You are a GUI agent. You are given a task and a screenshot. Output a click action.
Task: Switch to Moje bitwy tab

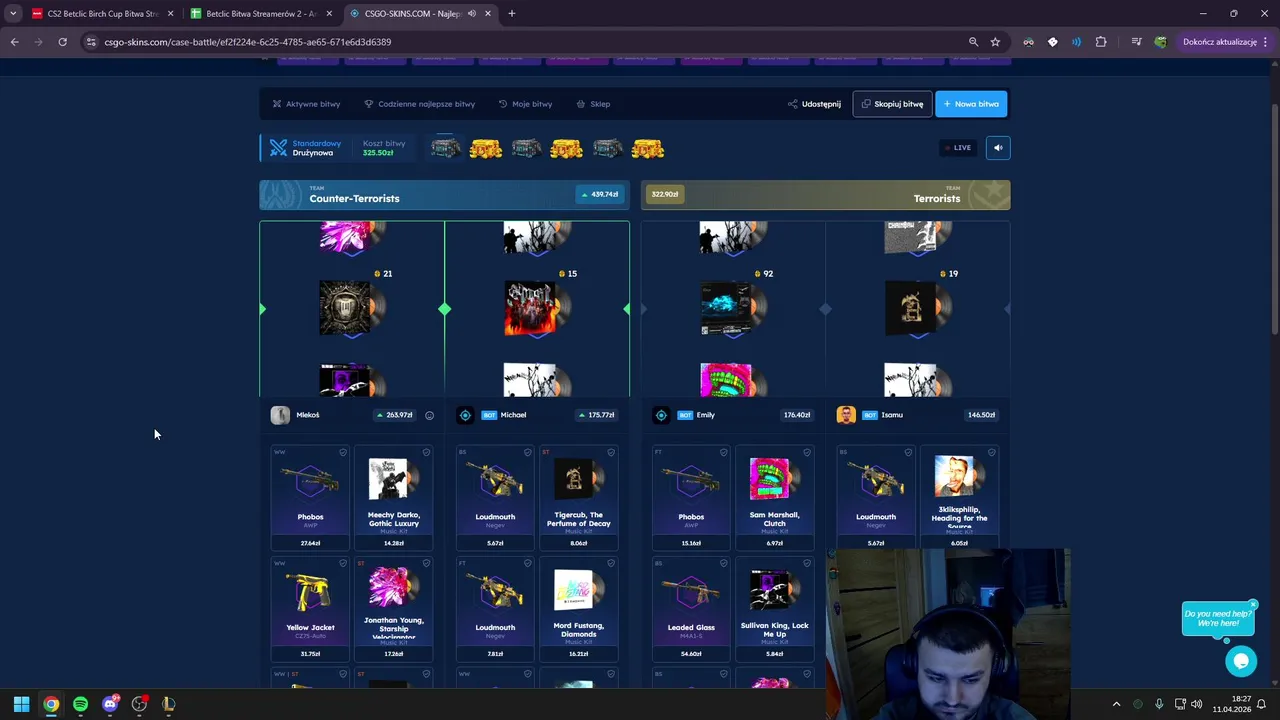(525, 104)
